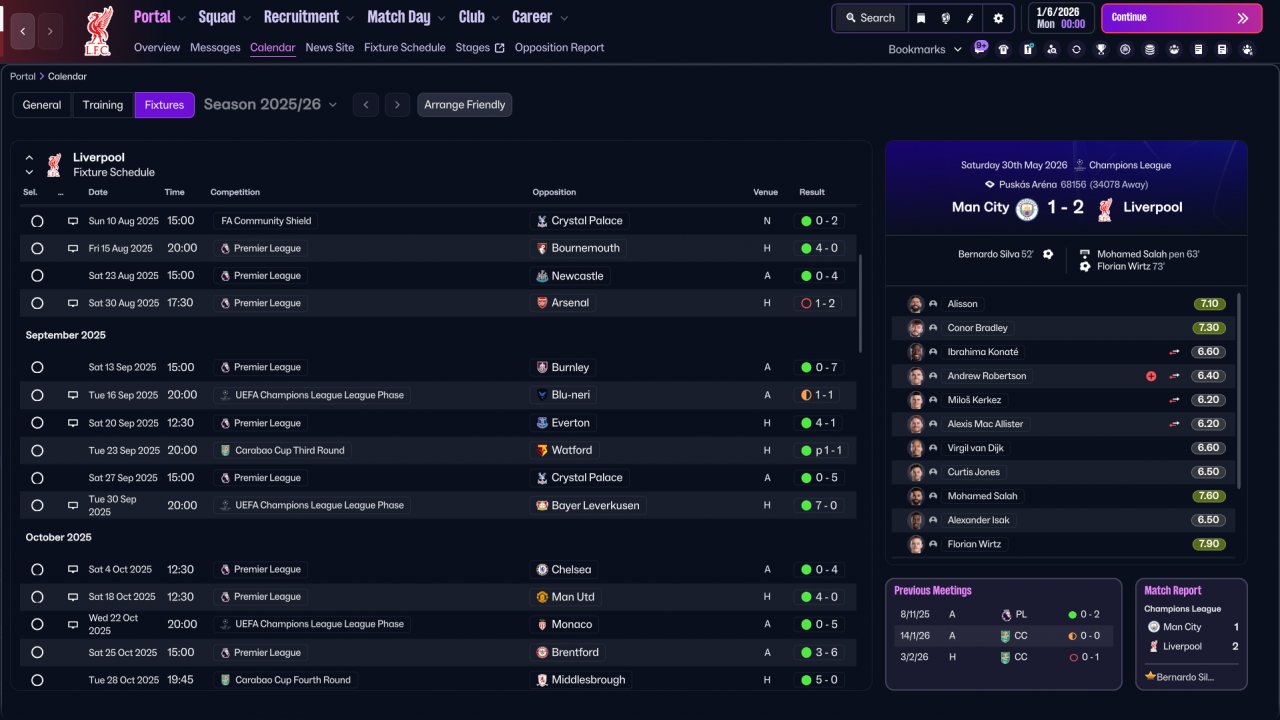Switch to the General calendar tab

tap(42, 105)
